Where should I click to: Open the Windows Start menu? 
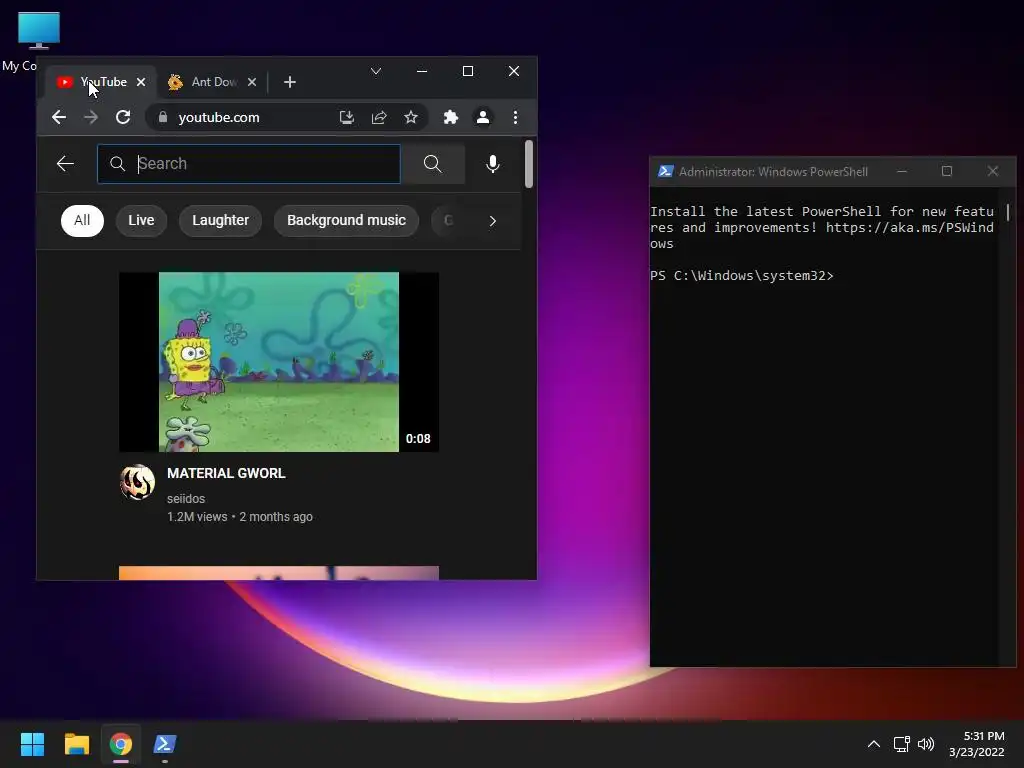[32, 744]
